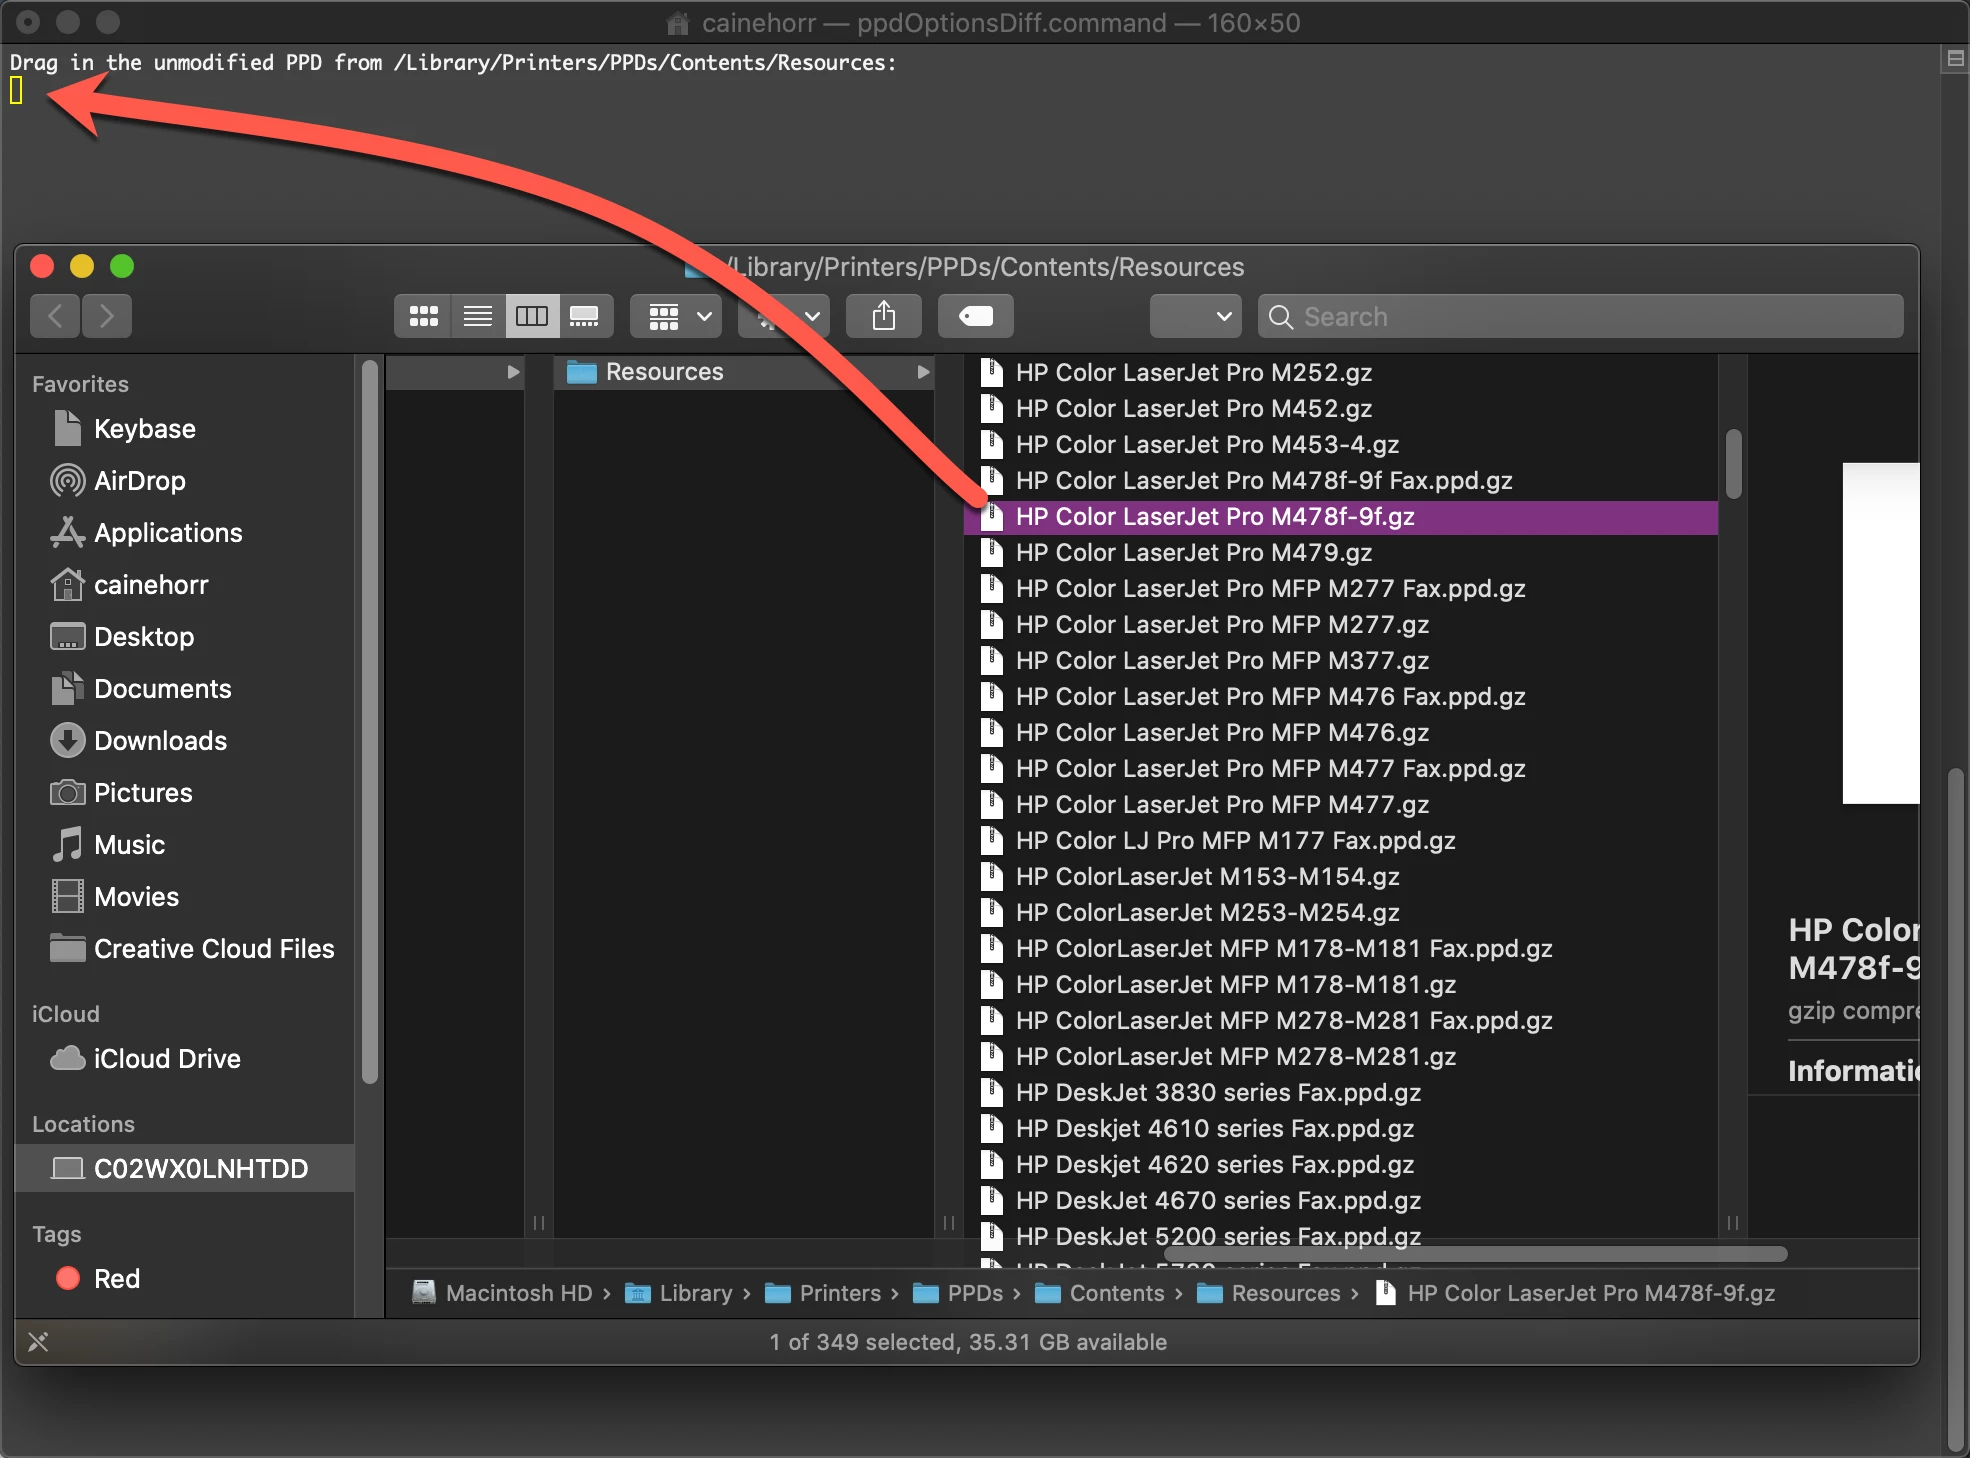This screenshot has height=1458, width=1970.
Task: Open the blank dropdown beside Search
Action: pos(1196,316)
